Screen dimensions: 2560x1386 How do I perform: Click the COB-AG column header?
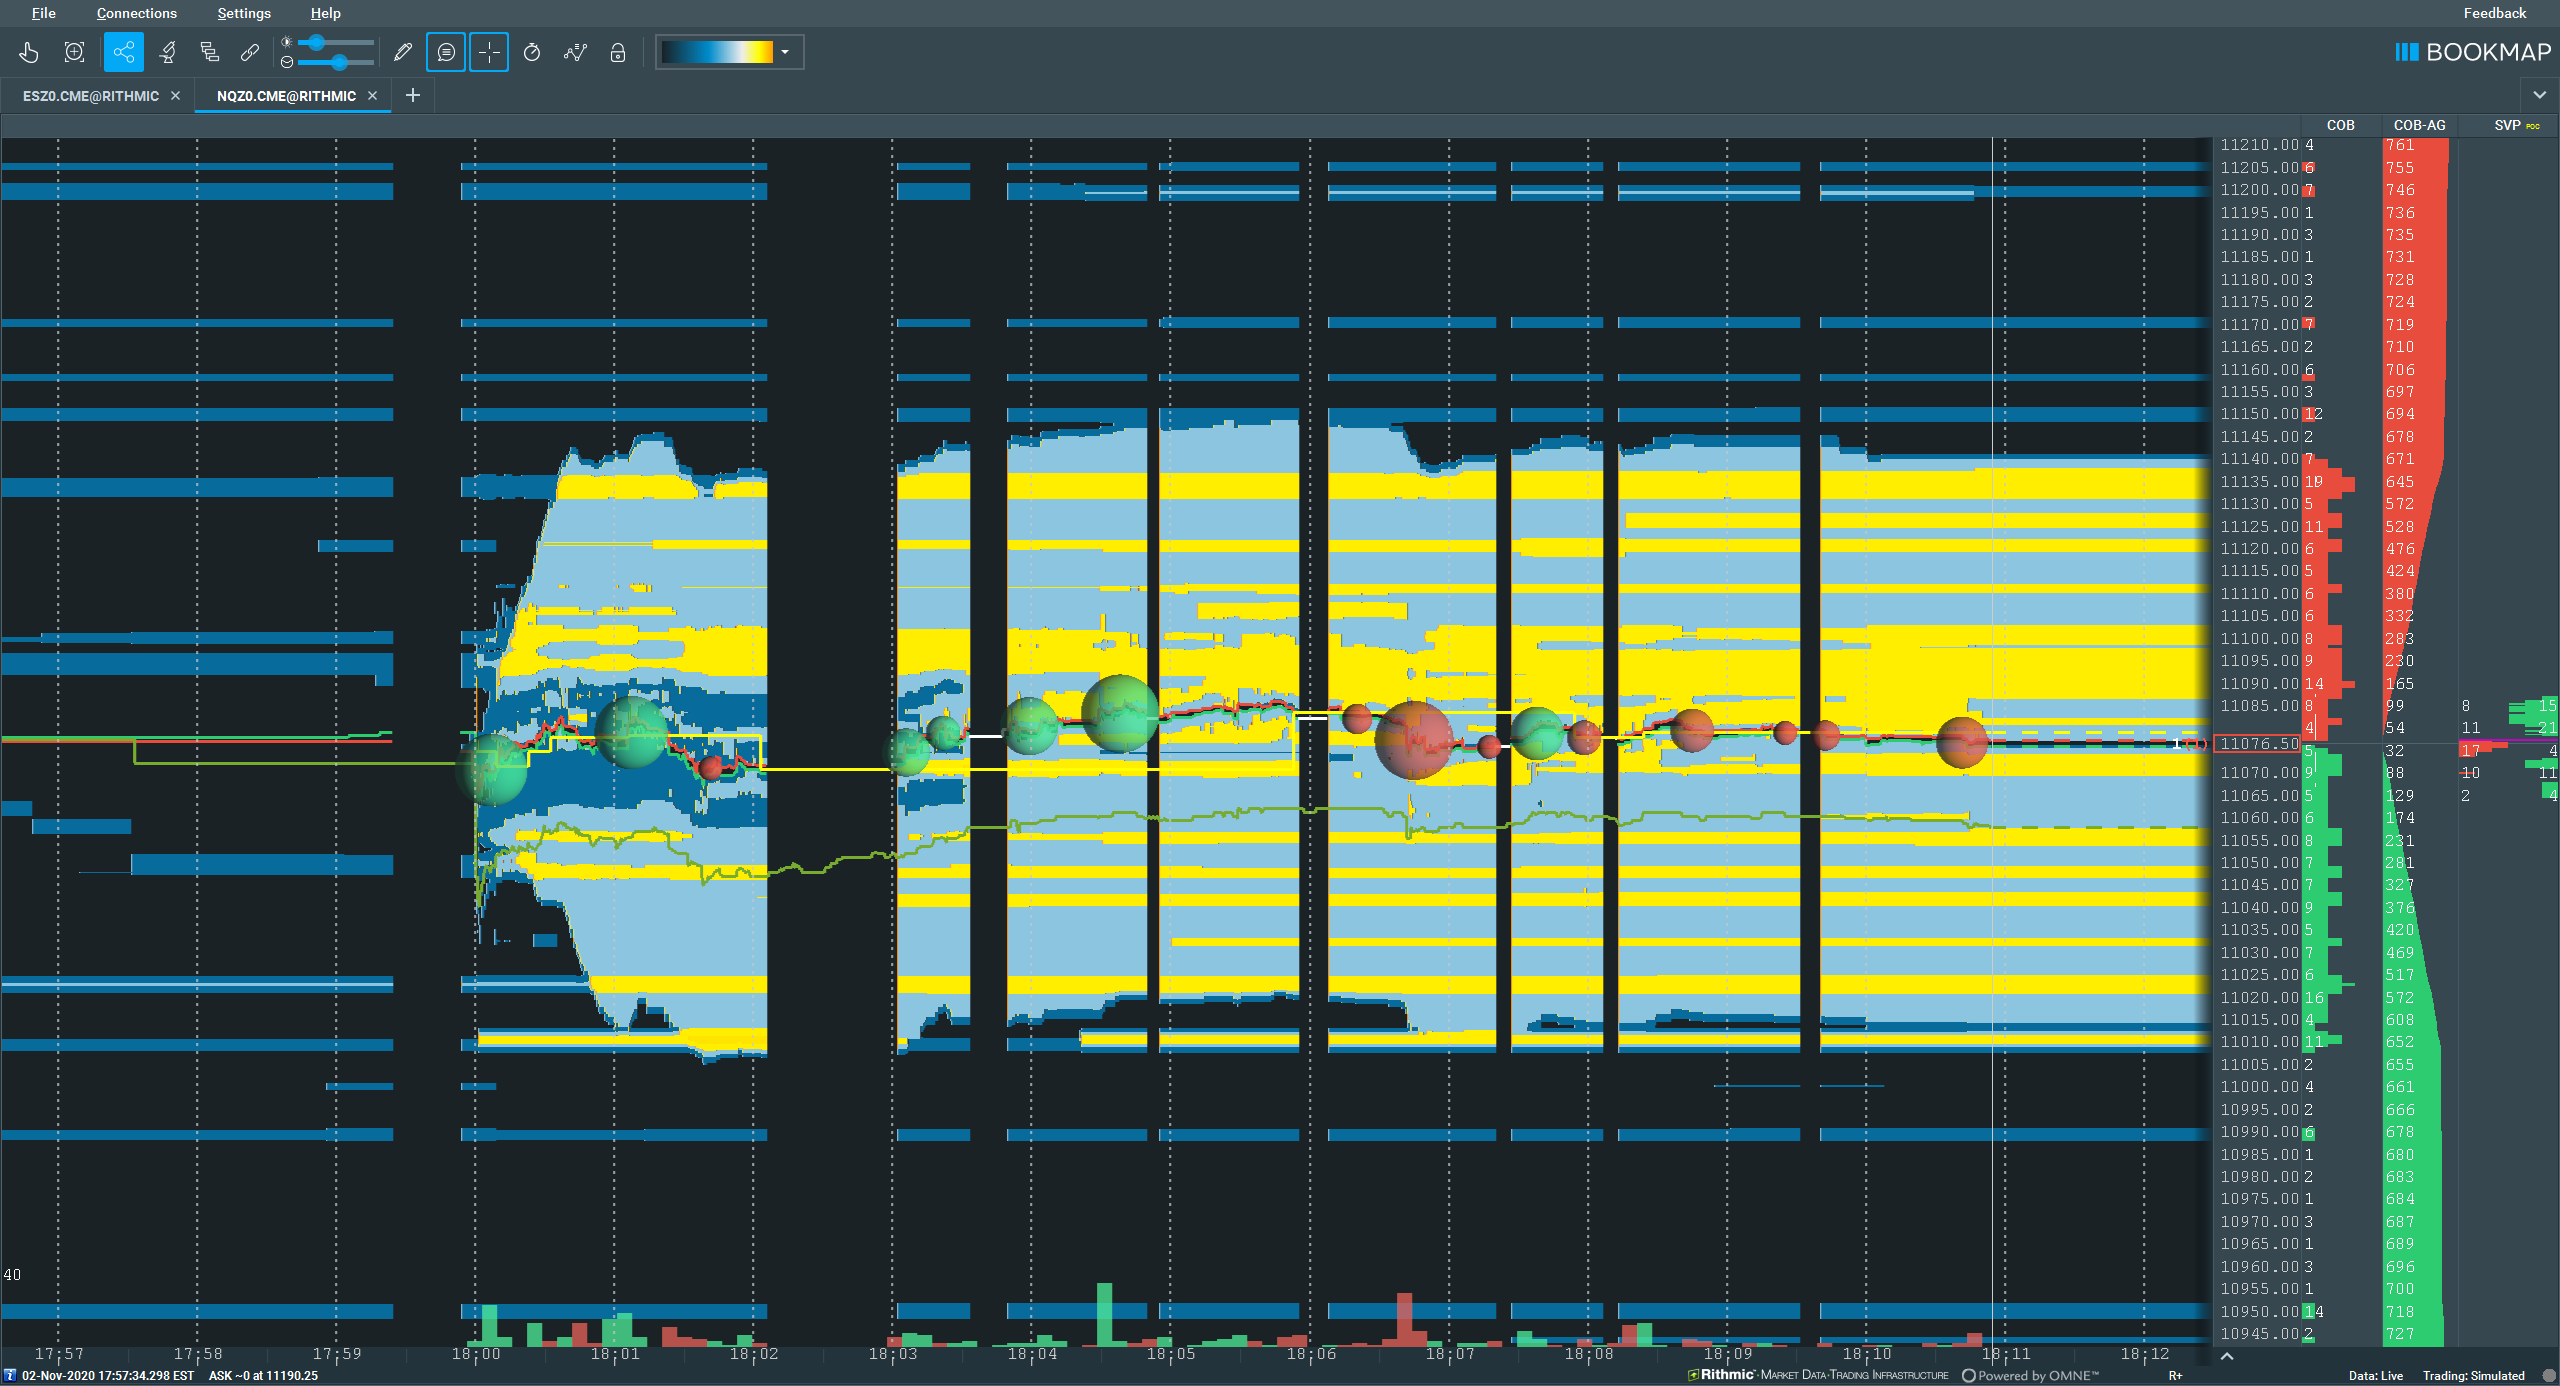click(x=2419, y=125)
